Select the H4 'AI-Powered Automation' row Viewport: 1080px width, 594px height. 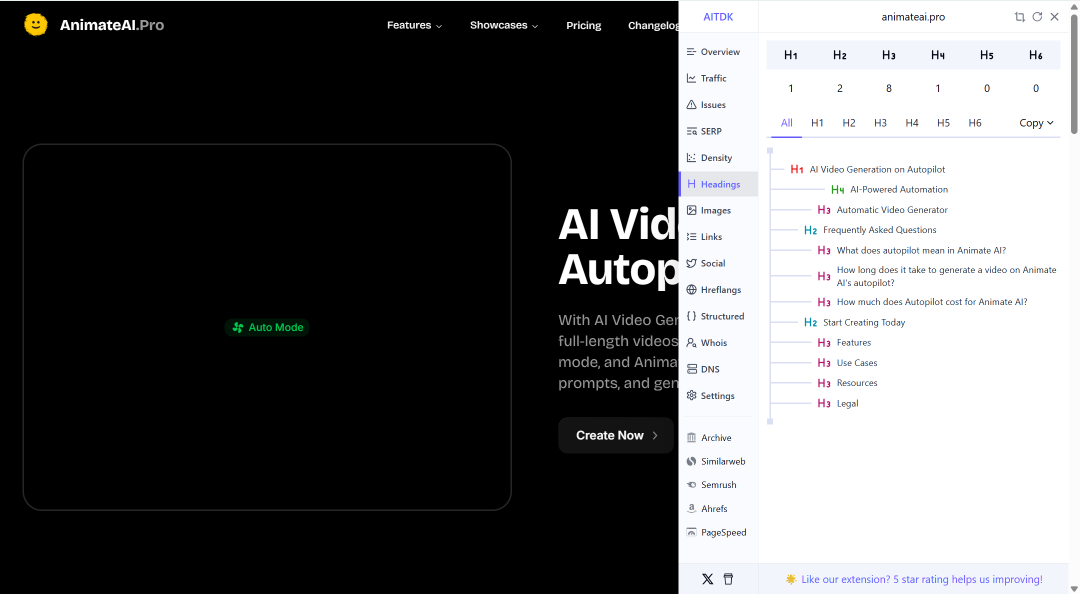[889, 190]
